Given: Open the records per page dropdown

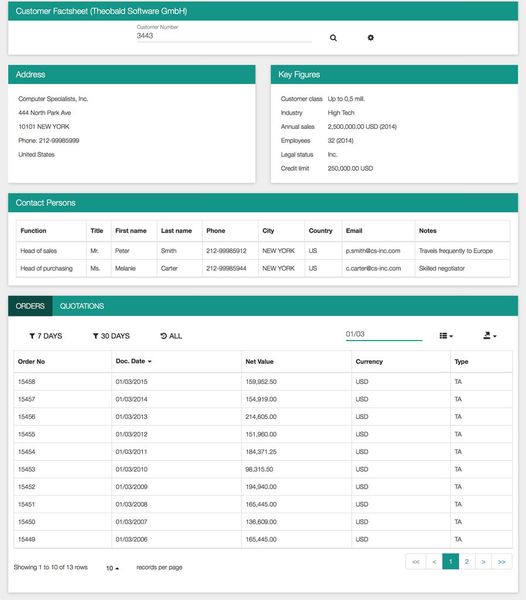Looking at the screenshot, I should click(112, 568).
